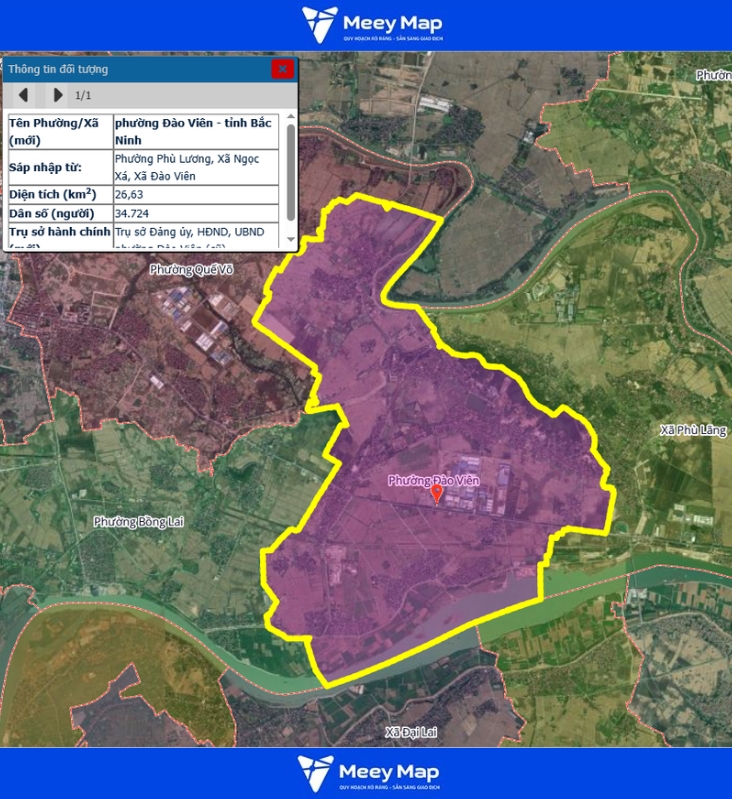Click the popup title Thông tin đối tượng
This screenshot has height=799, width=732.
(x=58, y=69)
